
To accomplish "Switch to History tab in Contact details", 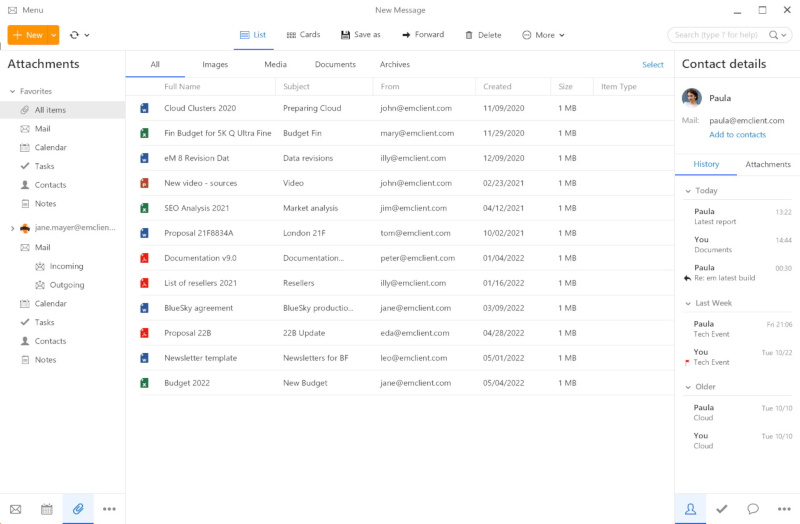I will tap(706, 164).
